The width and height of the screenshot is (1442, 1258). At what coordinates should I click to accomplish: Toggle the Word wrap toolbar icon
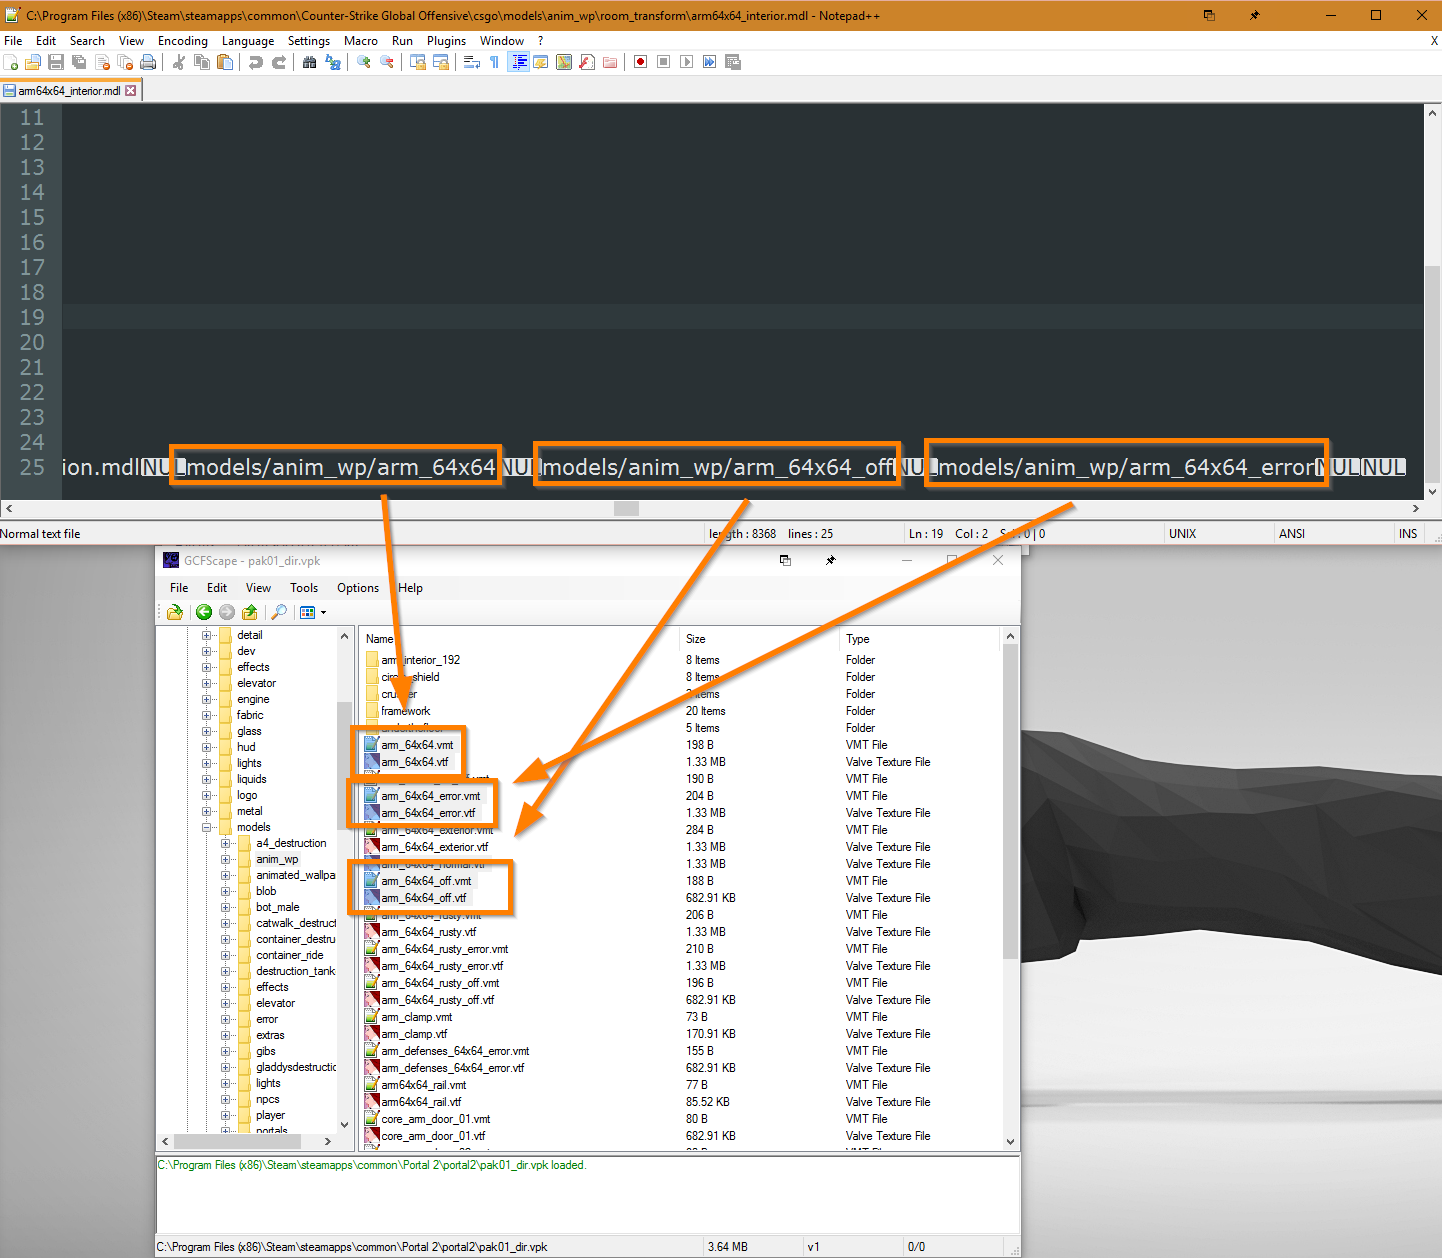click(471, 62)
